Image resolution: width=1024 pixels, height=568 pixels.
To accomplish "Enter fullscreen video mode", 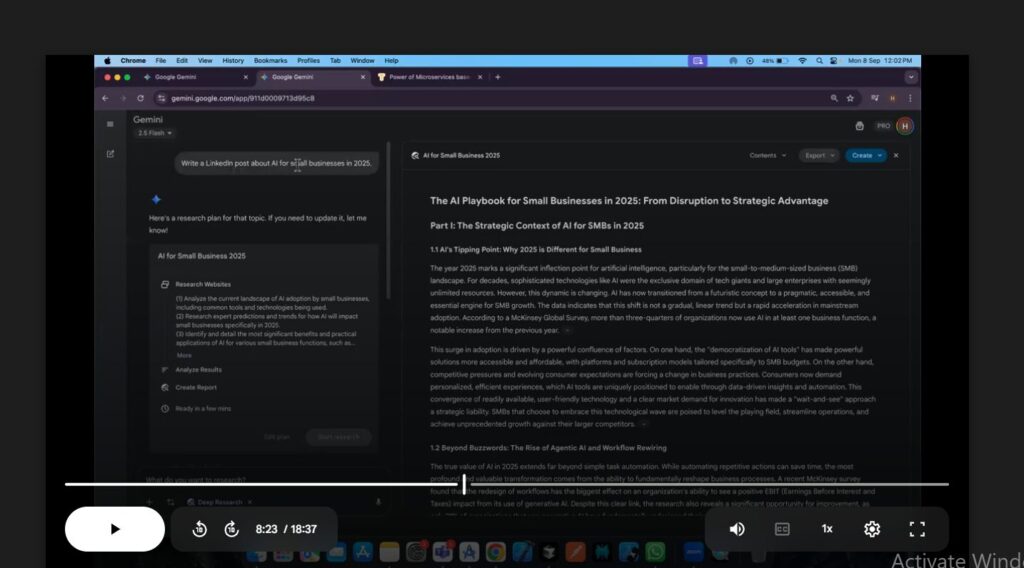I will click(x=917, y=529).
